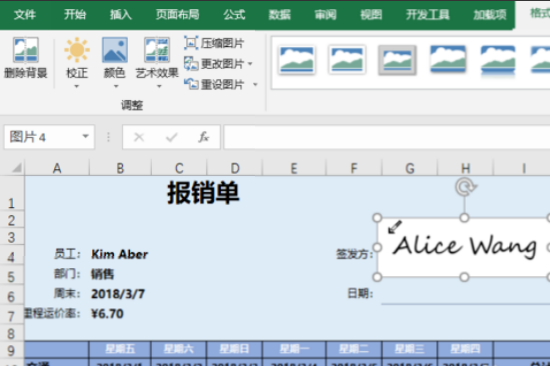Select column G header

click(x=410, y=168)
